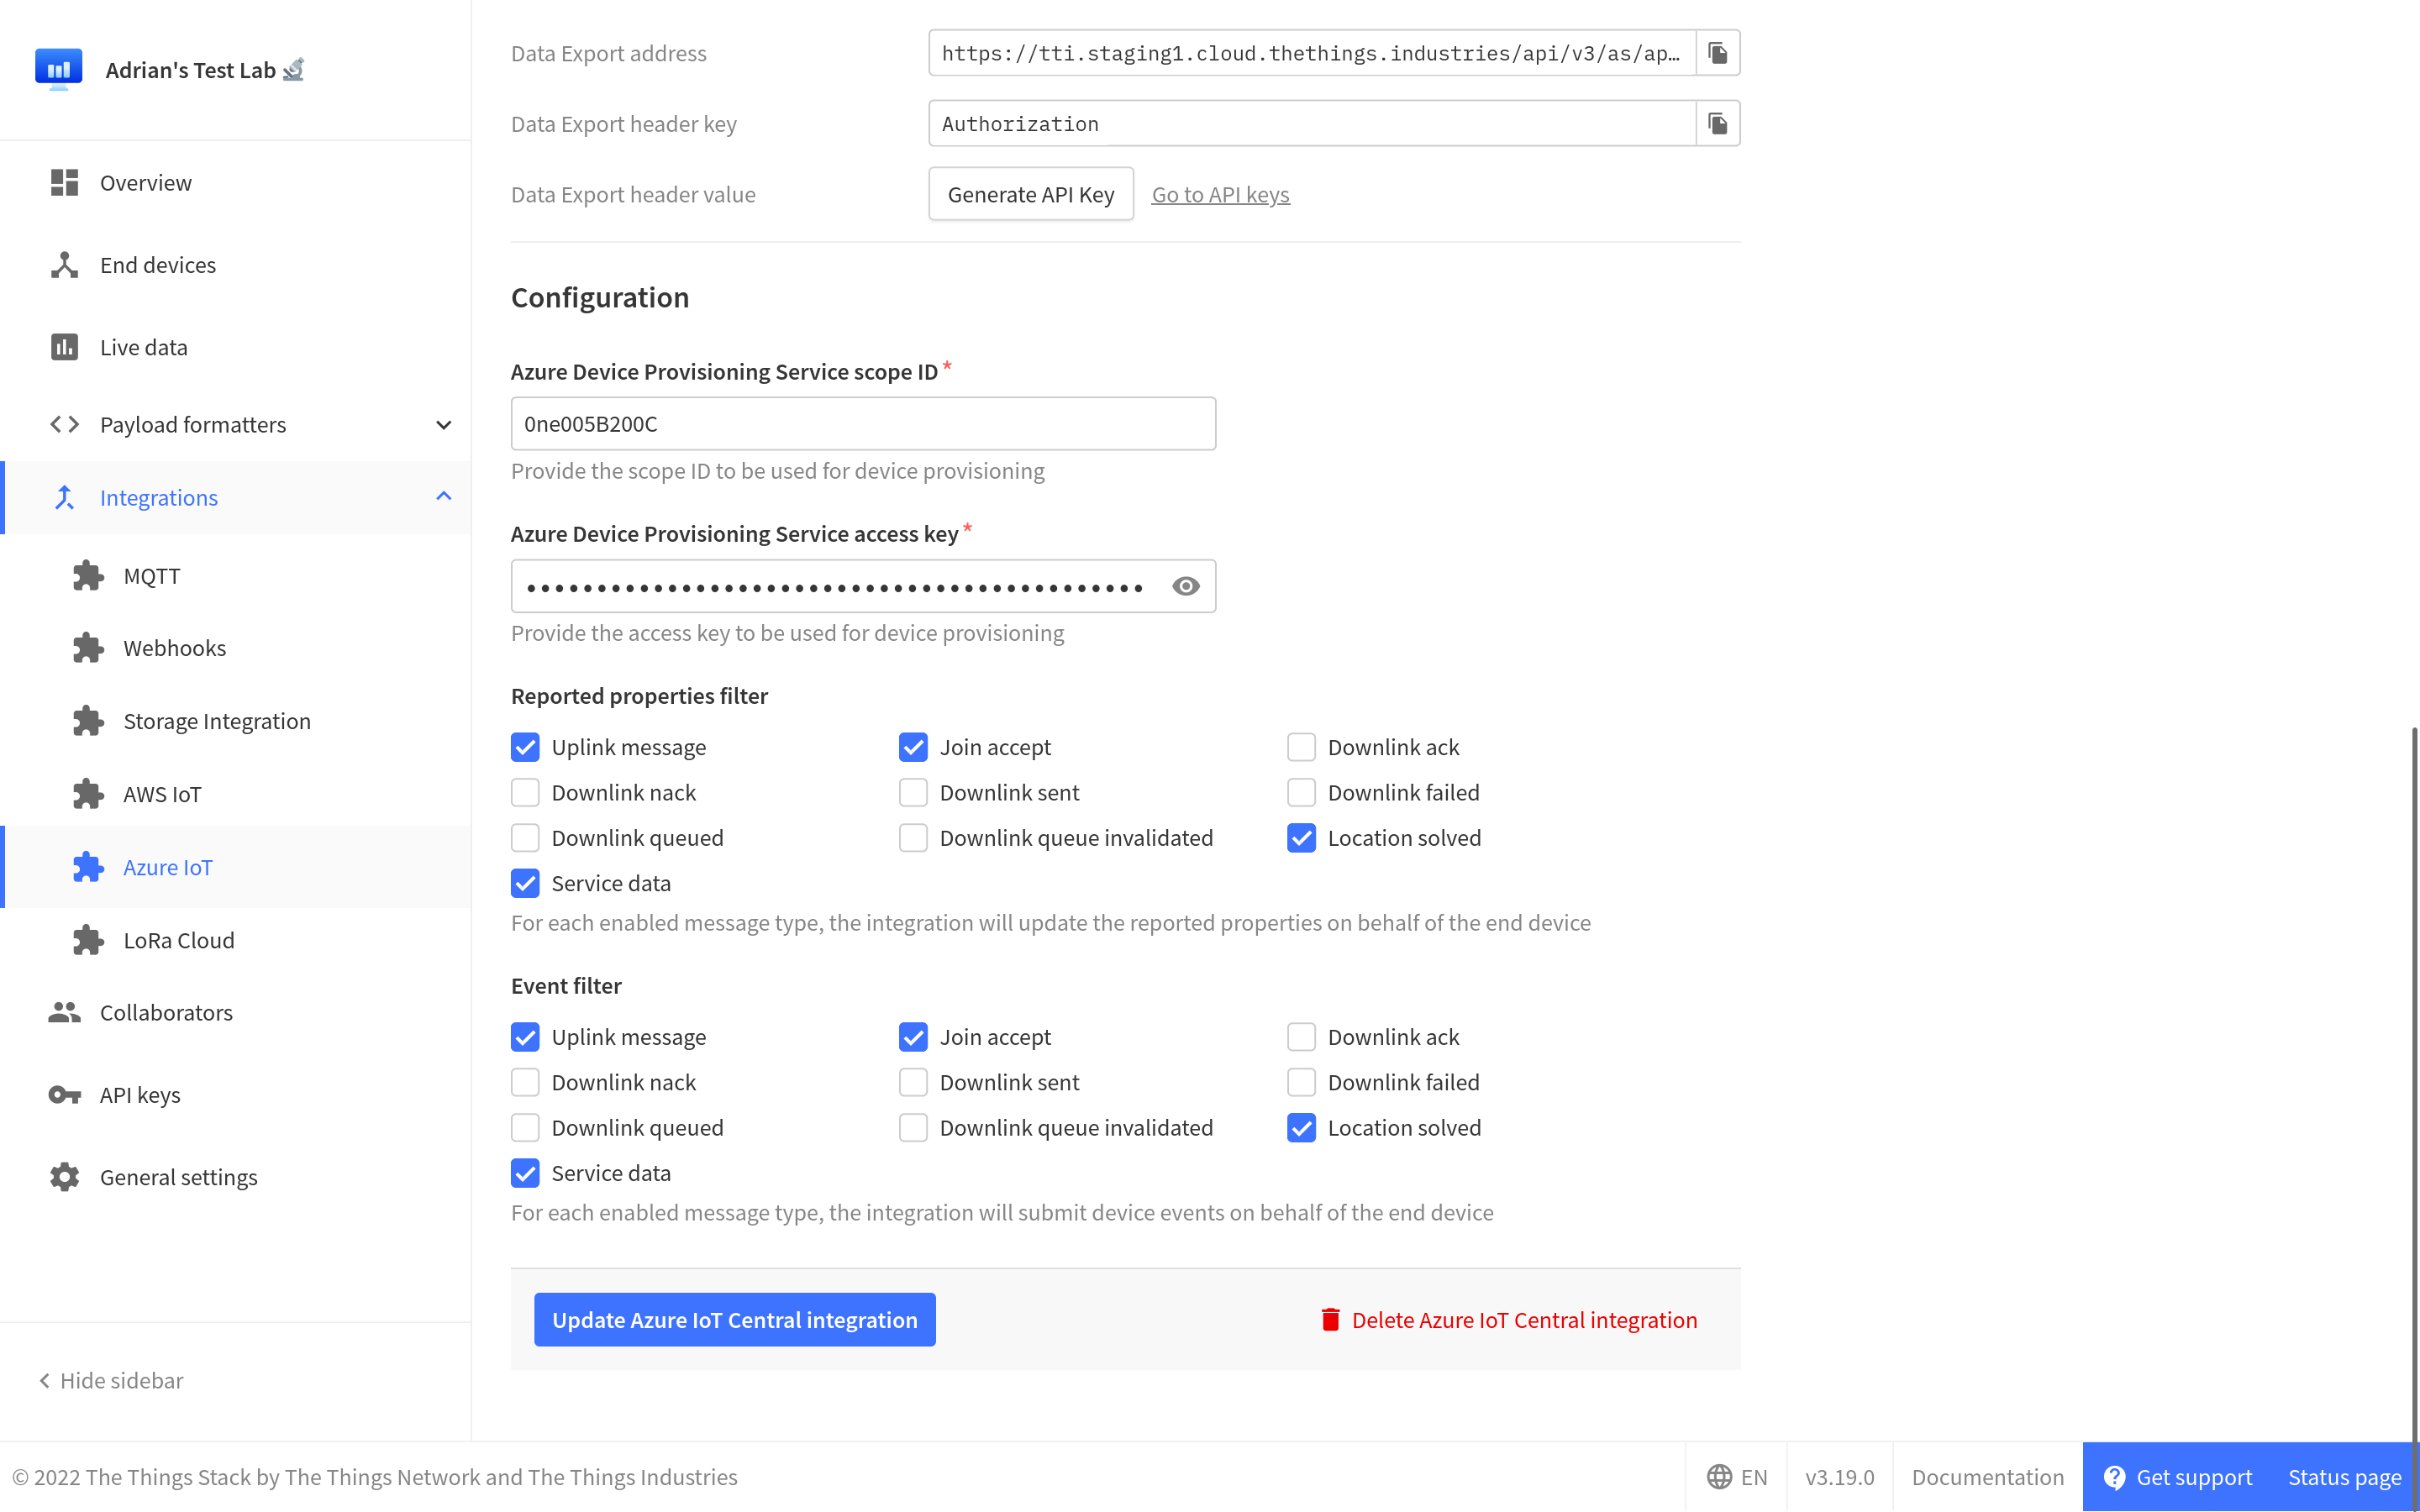Disable Location solved in reported properties filter

1303,837
